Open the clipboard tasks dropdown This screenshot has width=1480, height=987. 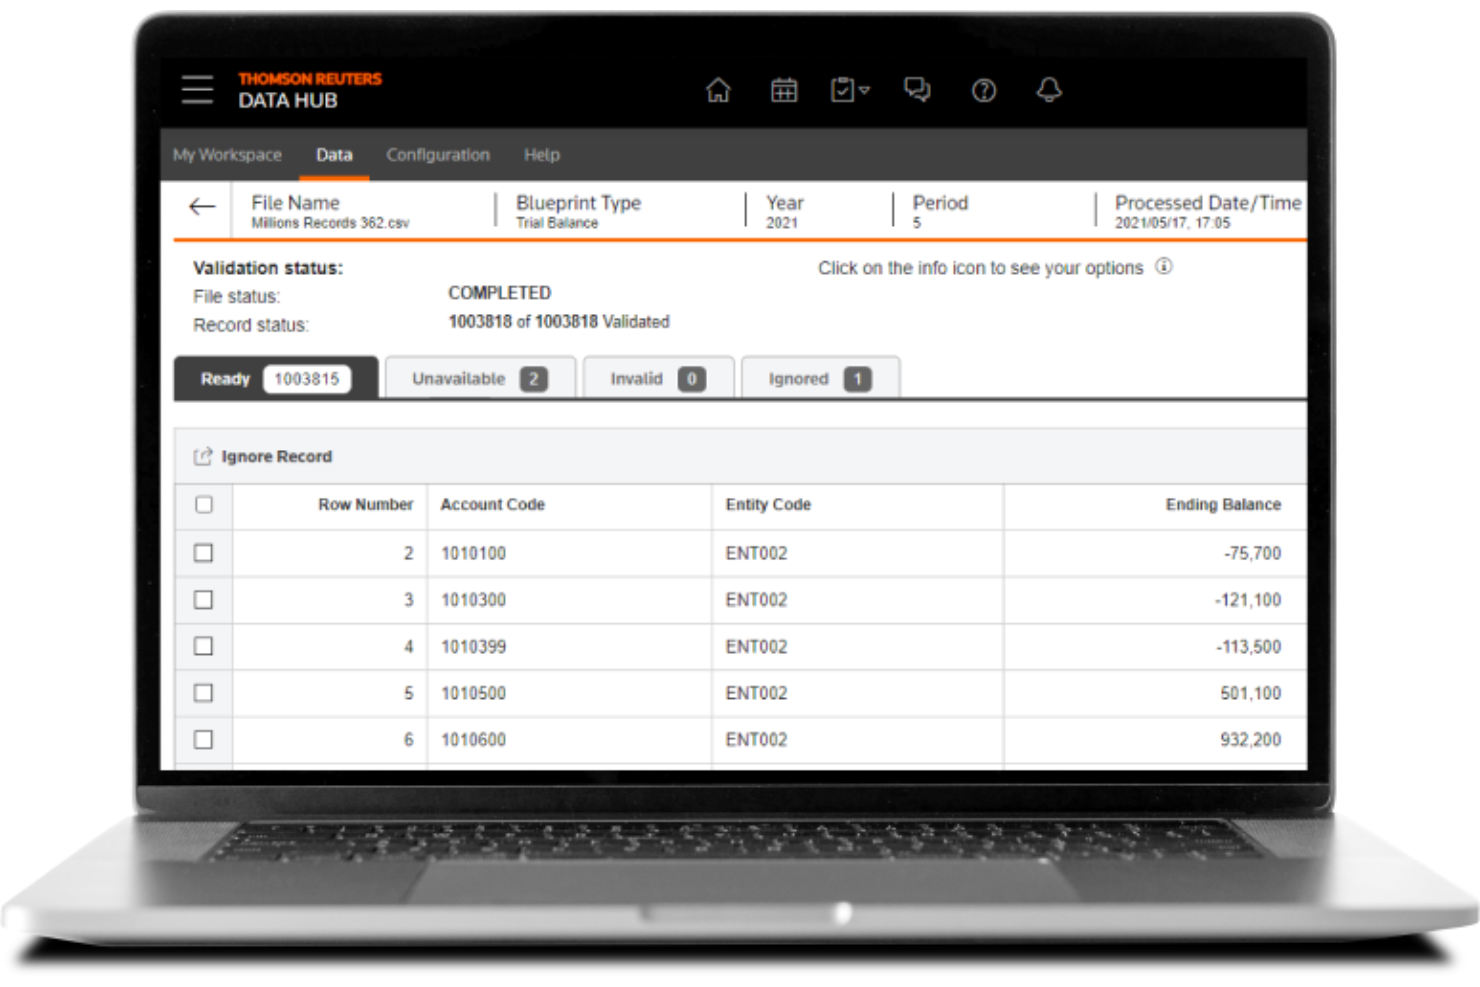point(850,90)
